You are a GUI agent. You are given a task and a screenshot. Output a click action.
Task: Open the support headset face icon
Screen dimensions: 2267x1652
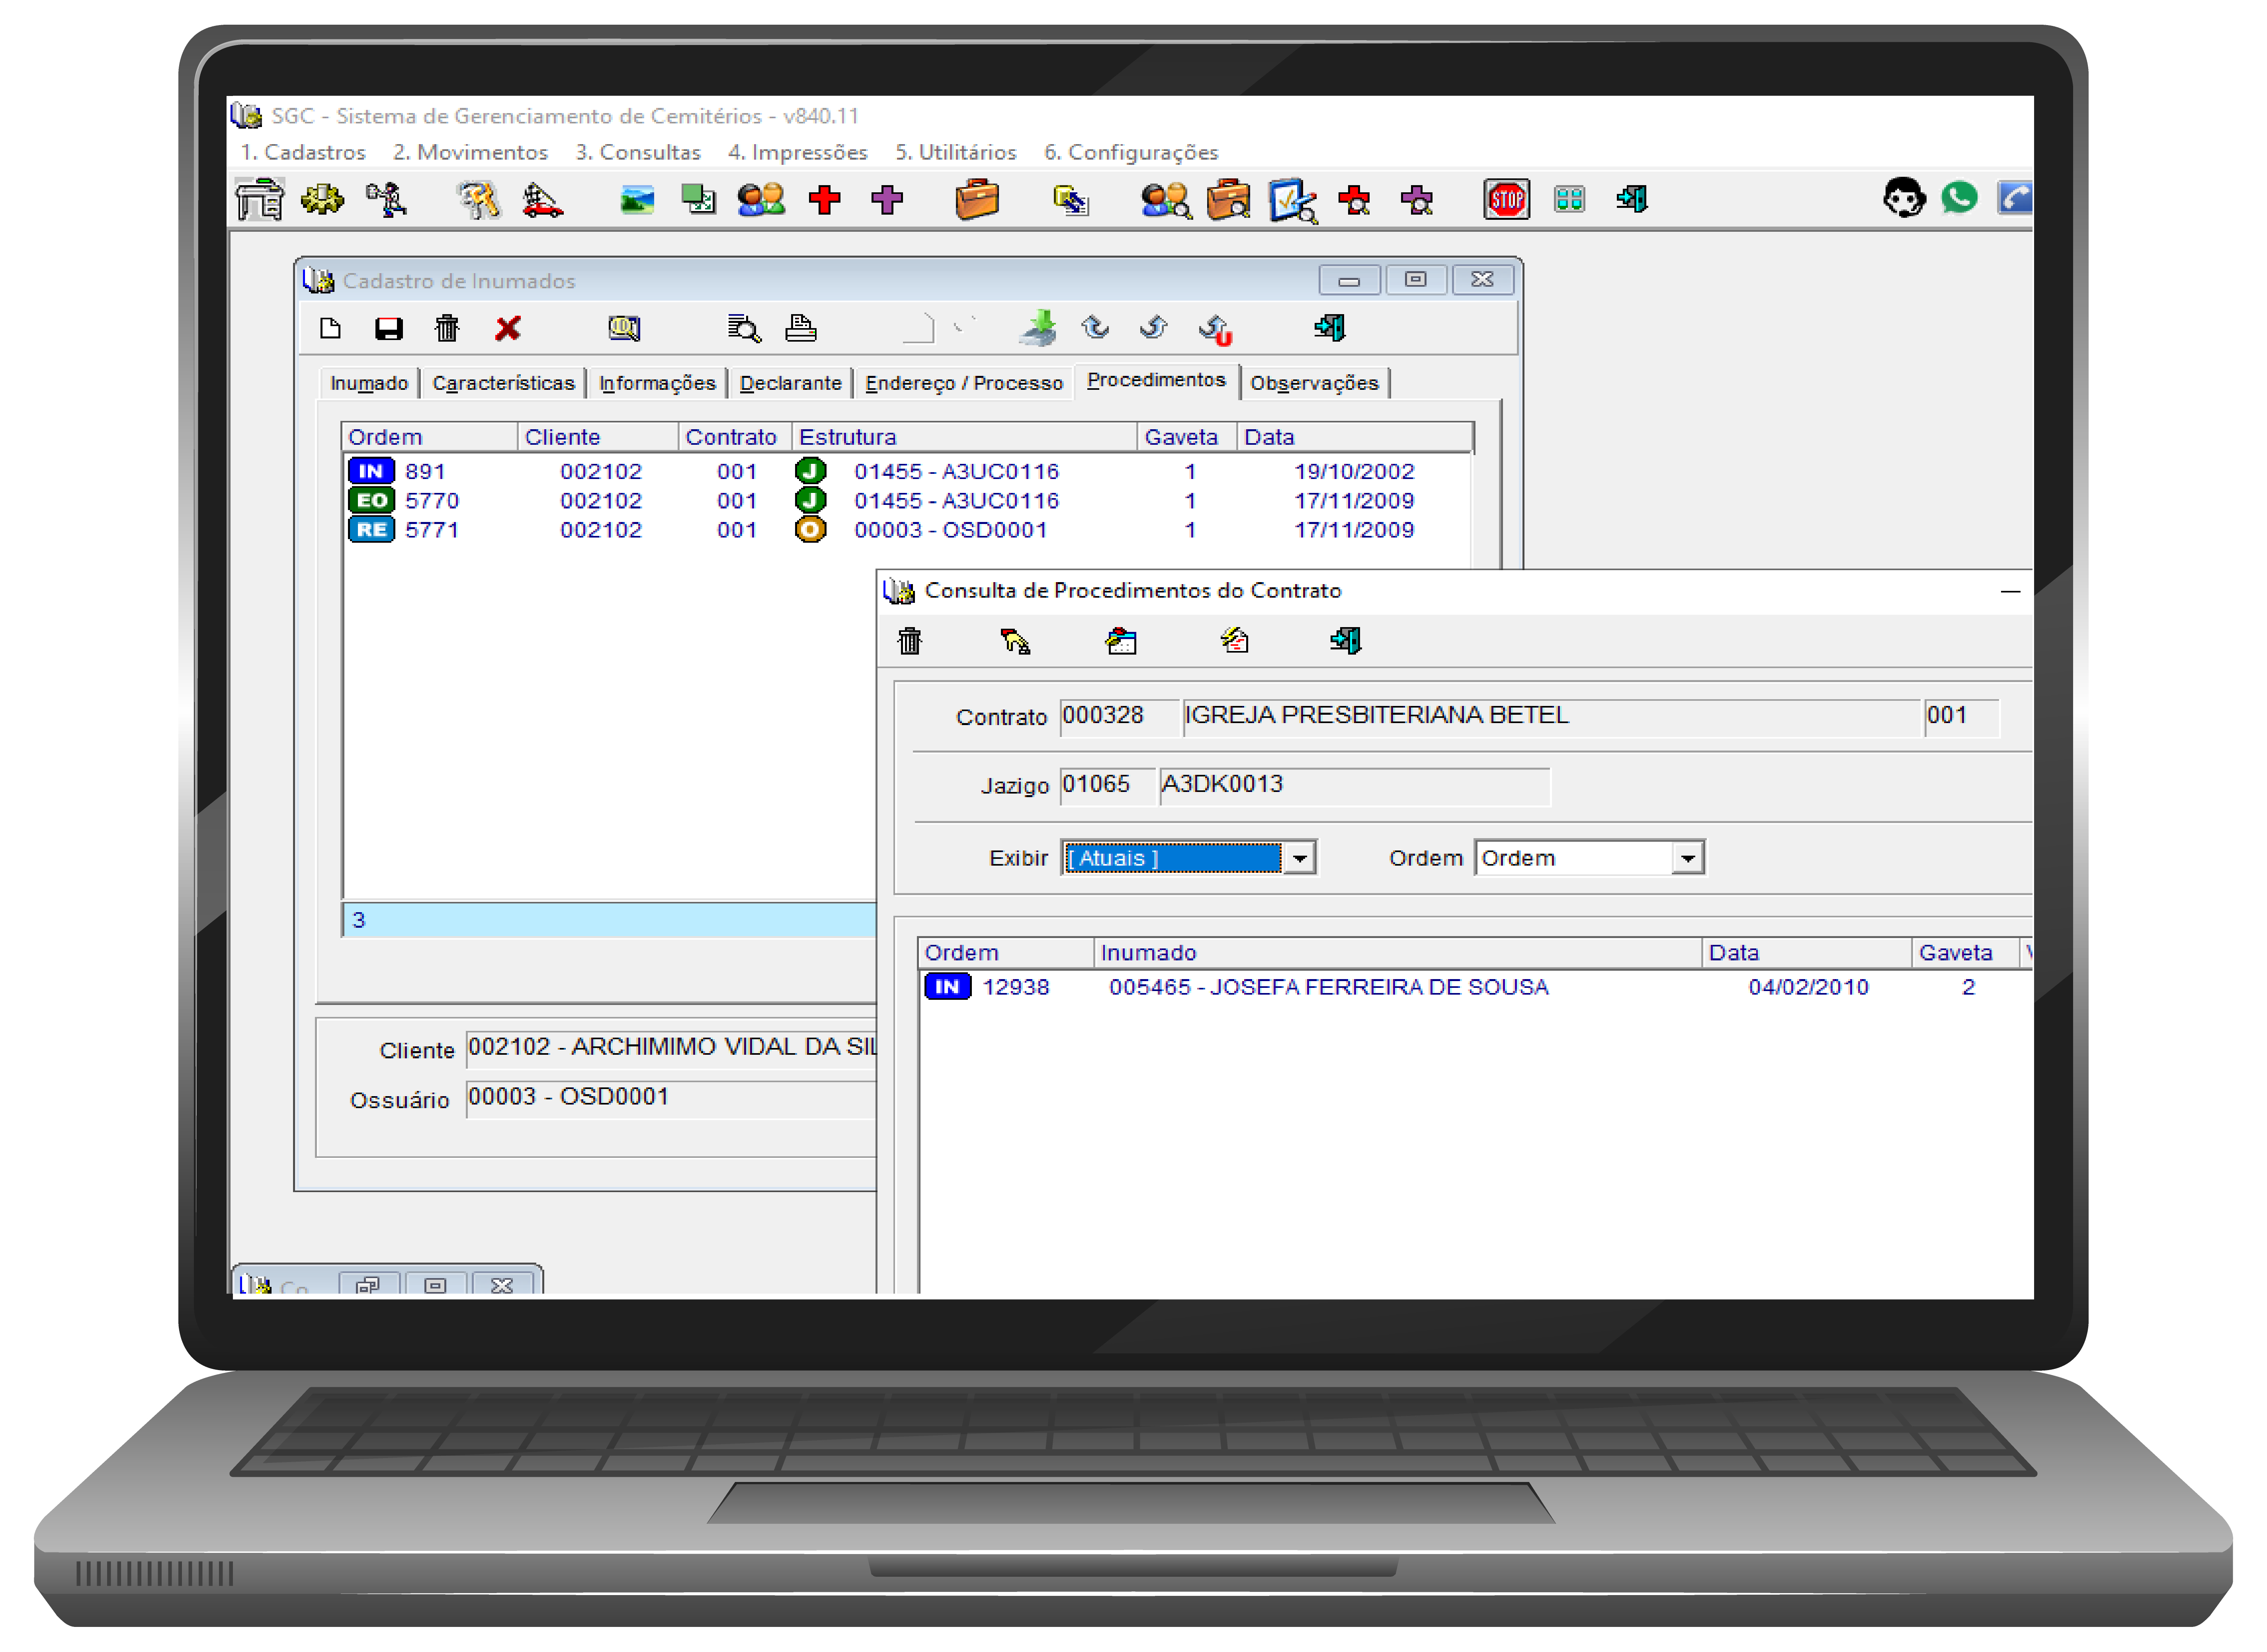1904,197
